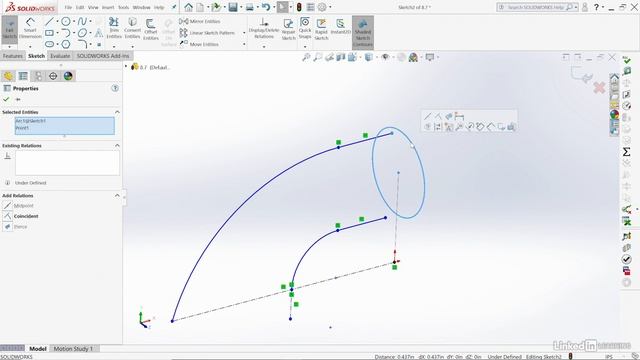Select the Ellipse sketch tool
Viewport: 640px width, 360px height.
tap(82, 33)
